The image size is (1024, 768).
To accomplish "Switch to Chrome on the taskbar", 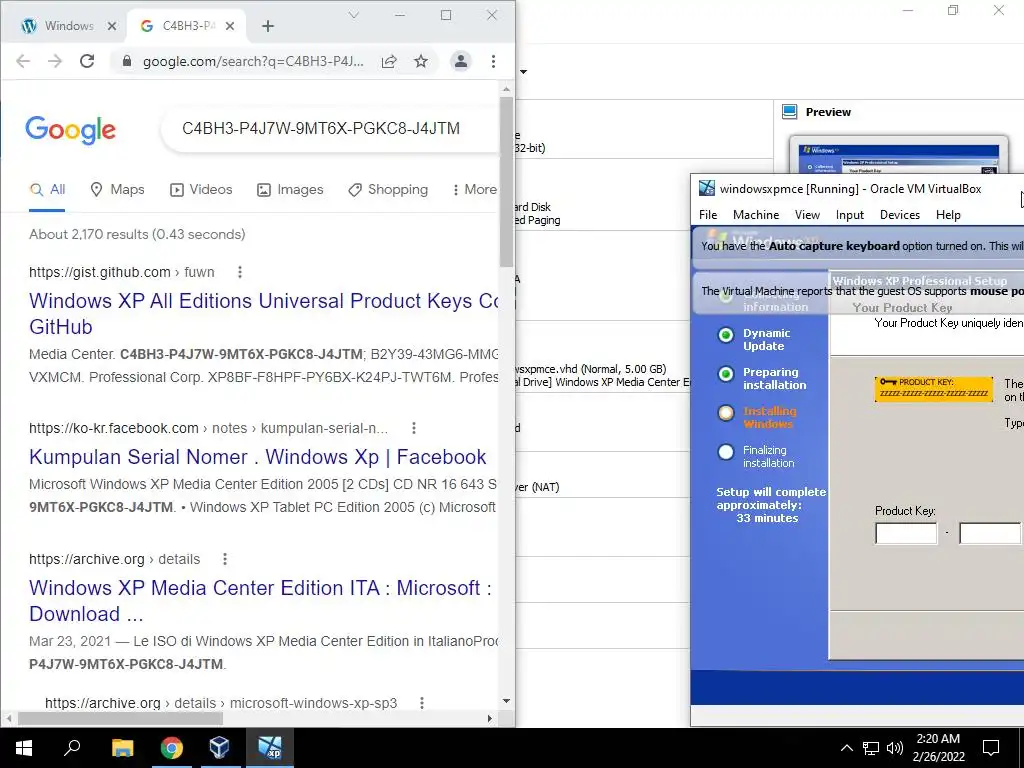I will pyautogui.click(x=172, y=748).
